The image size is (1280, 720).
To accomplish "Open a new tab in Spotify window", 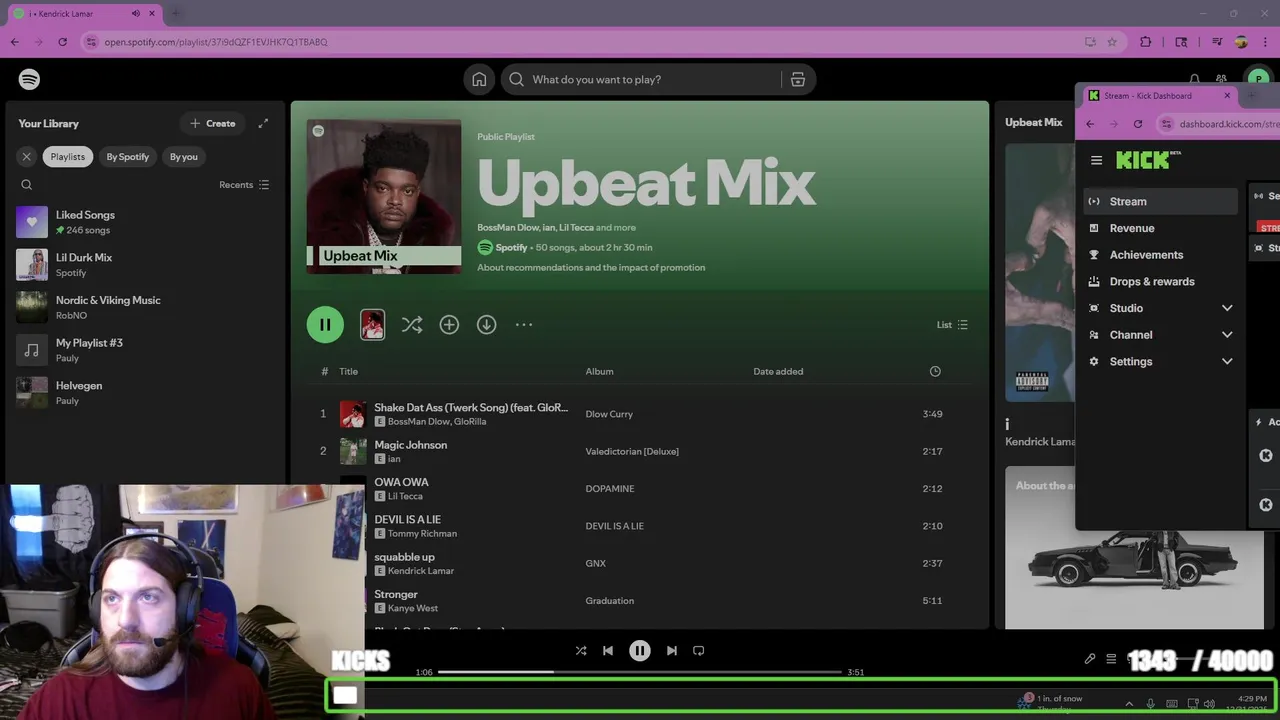I will click(175, 14).
